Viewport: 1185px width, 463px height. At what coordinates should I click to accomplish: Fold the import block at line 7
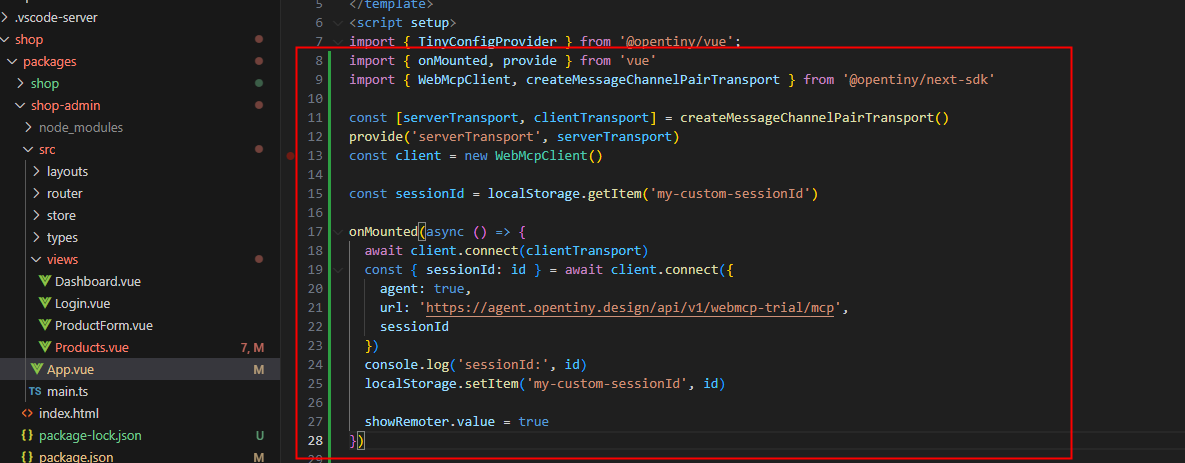pyautogui.click(x=338, y=42)
